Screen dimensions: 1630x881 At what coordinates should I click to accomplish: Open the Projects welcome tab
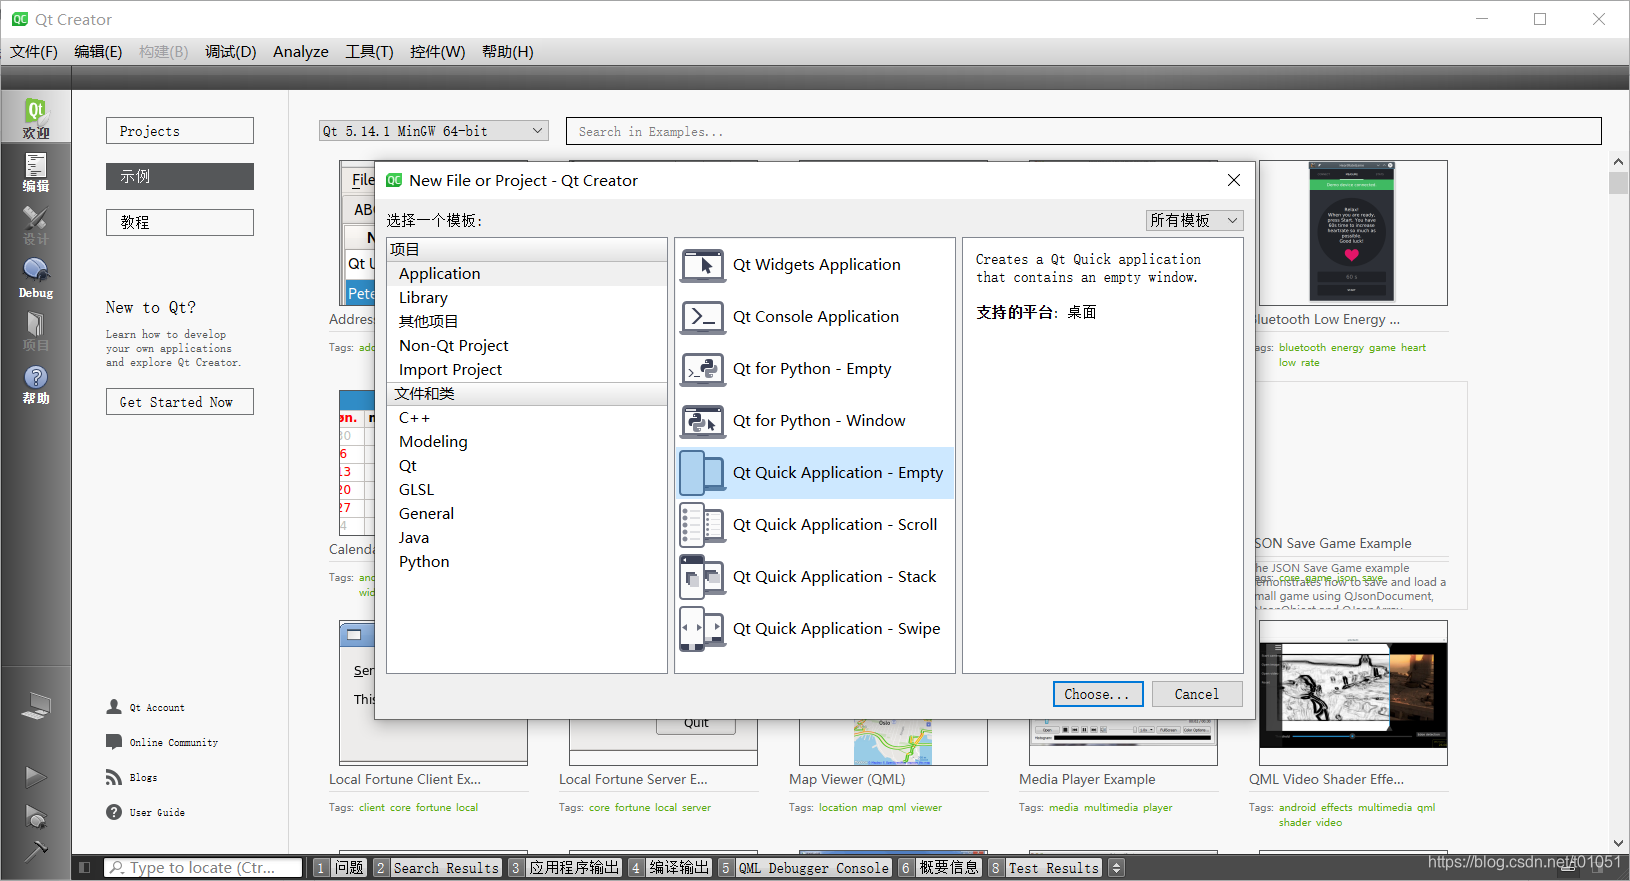click(180, 131)
